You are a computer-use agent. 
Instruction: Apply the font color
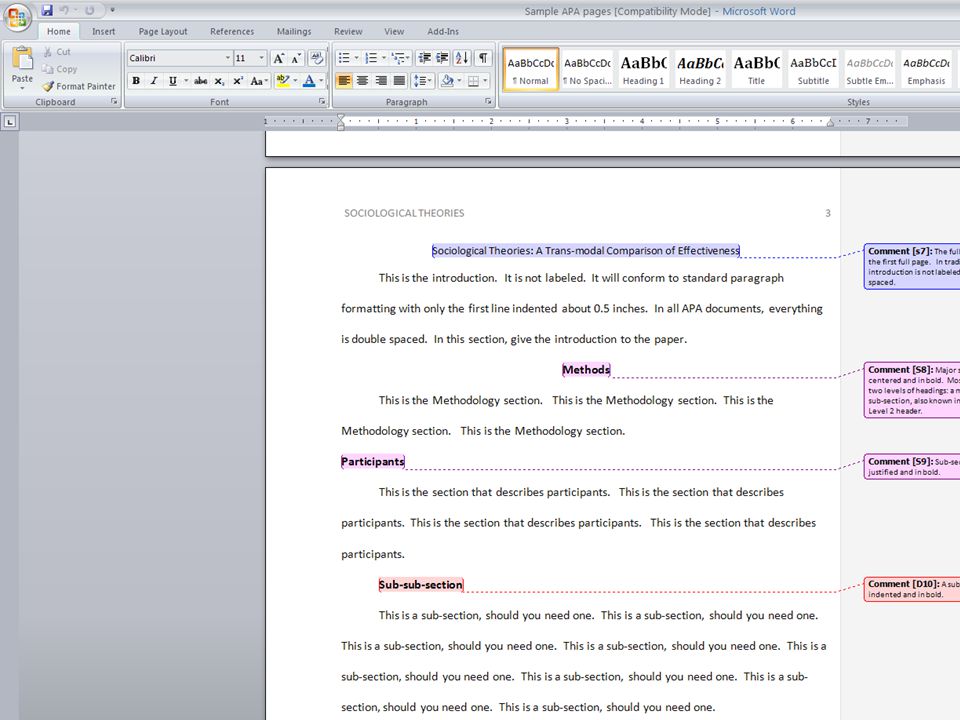[x=309, y=81]
